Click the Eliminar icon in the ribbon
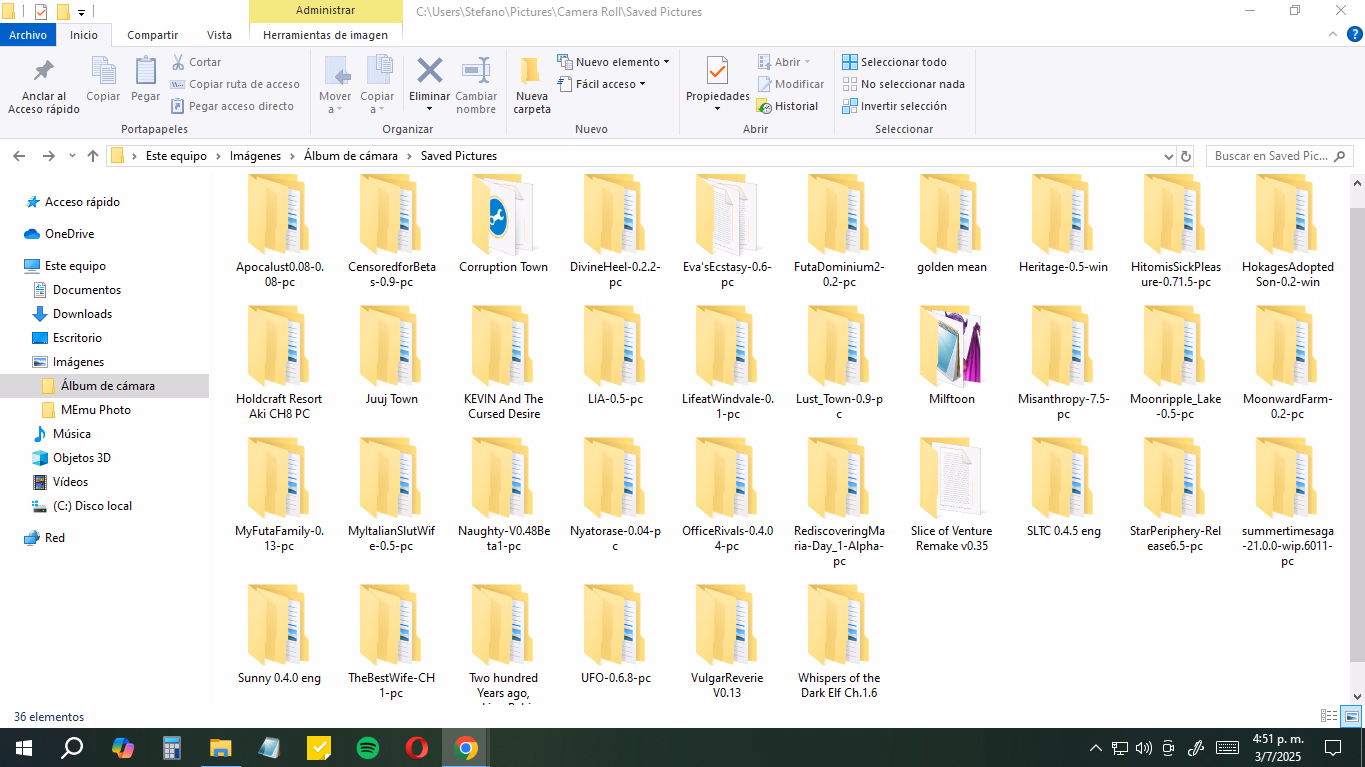 pos(429,72)
